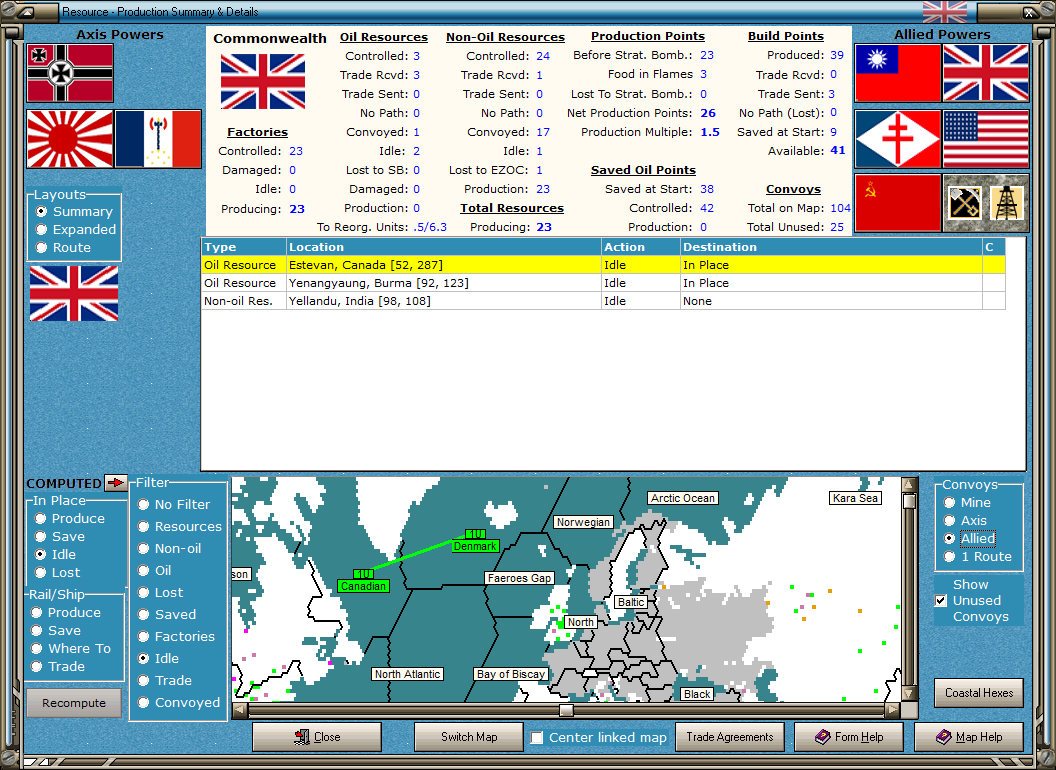The image size is (1056, 770).
Task: Select the Yenangyaung, Burma row
Action: 603,283
